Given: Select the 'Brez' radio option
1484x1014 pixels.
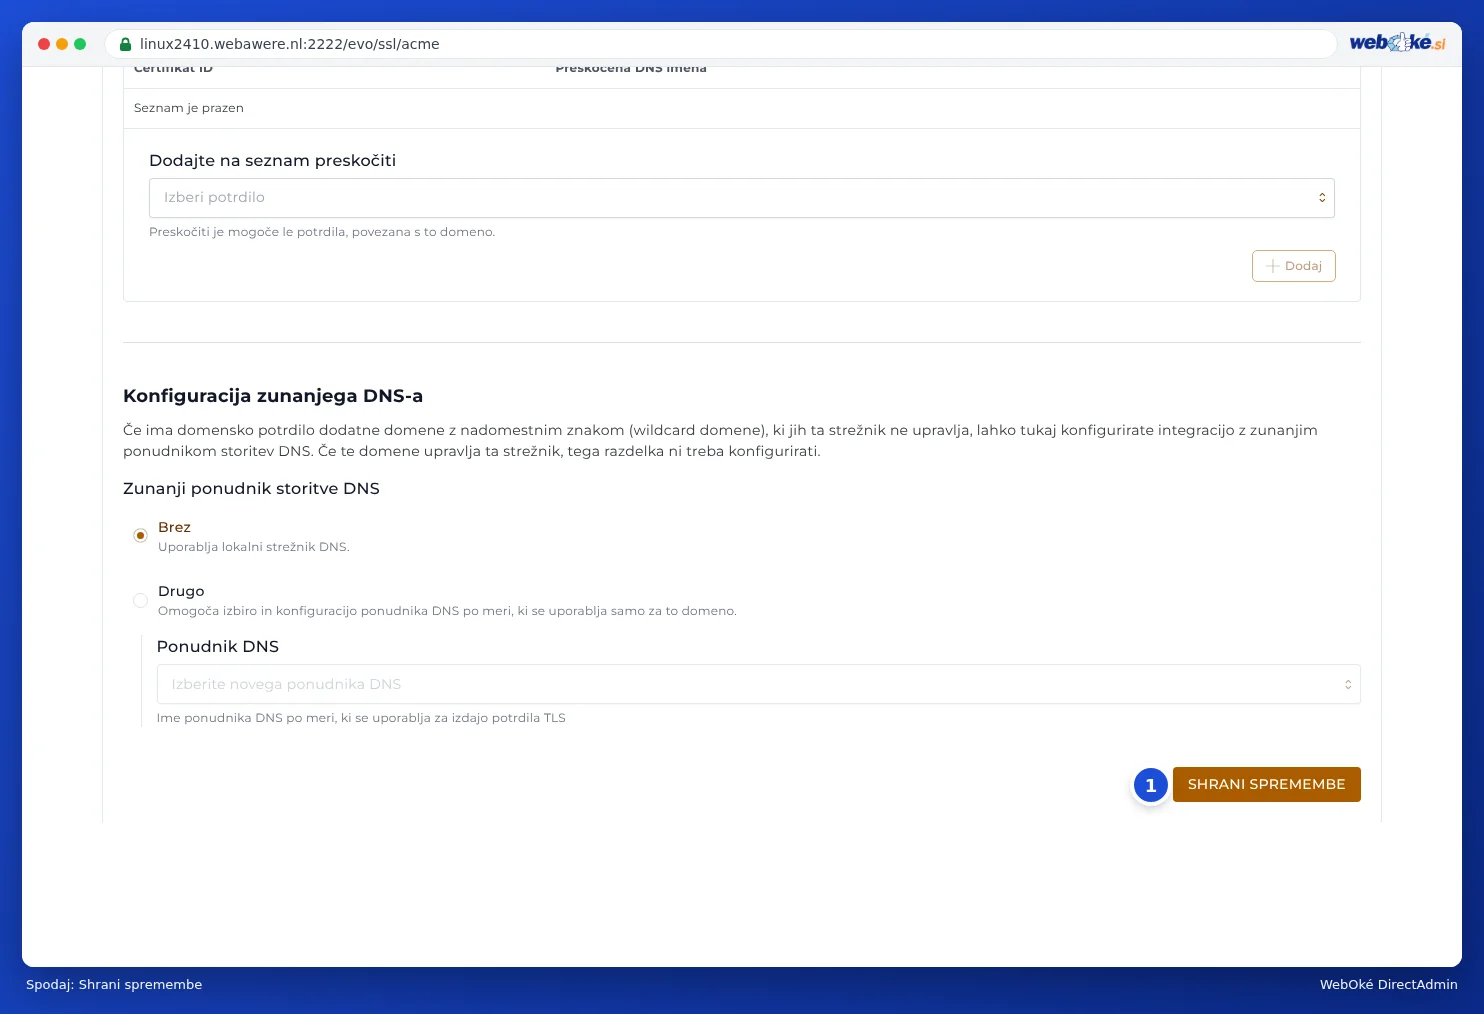Looking at the screenshot, I should (x=140, y=536).
